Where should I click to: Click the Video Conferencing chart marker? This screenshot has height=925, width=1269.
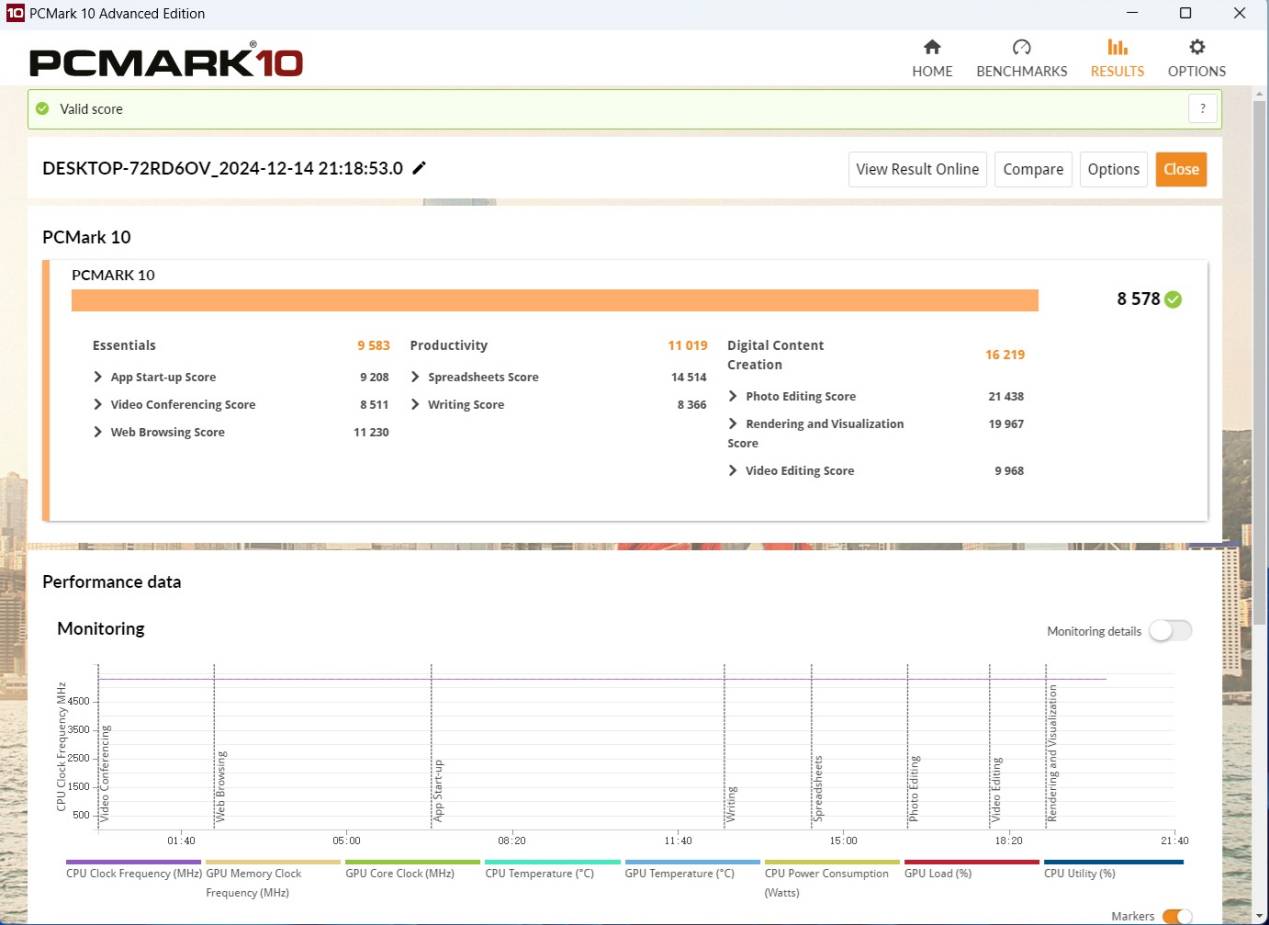[105, 773]
